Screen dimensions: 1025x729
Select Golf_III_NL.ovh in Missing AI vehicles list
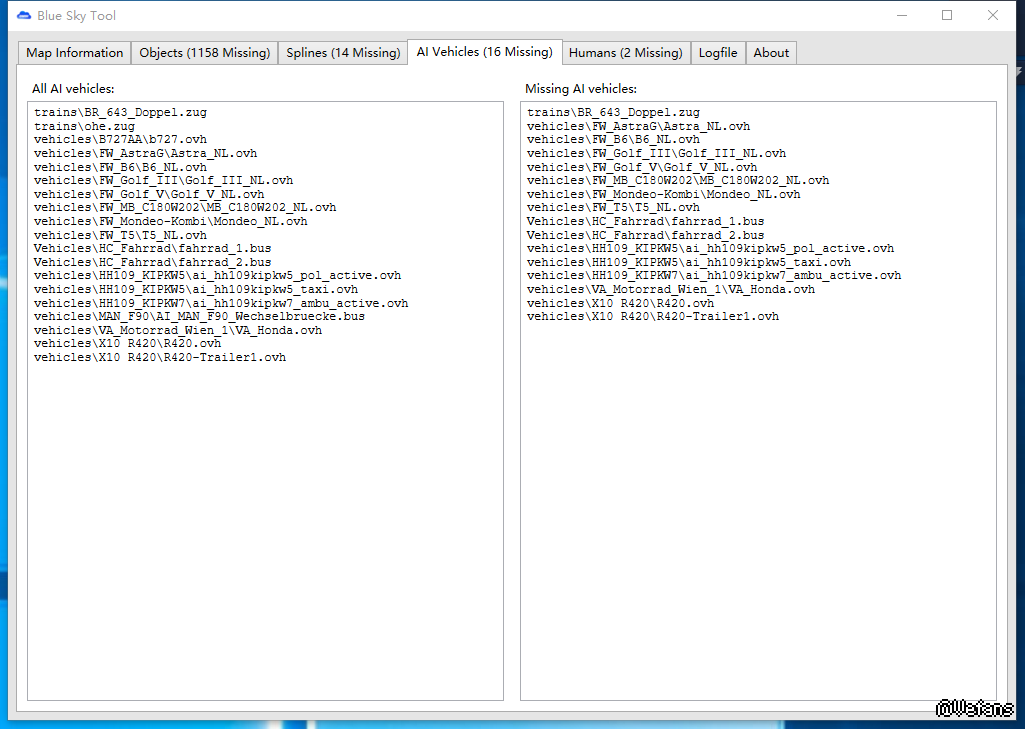[656, 153]
